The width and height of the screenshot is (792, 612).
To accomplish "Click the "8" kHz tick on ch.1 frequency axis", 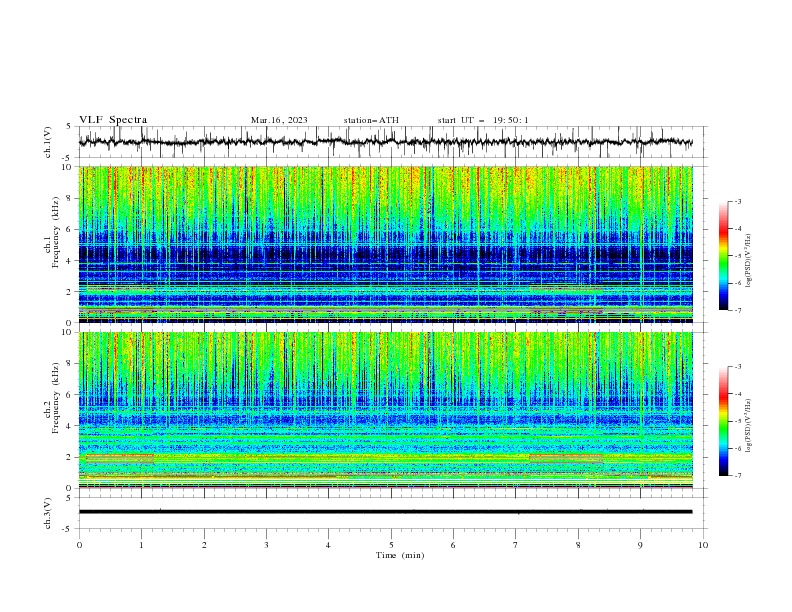I will click(x=70, y=198).
